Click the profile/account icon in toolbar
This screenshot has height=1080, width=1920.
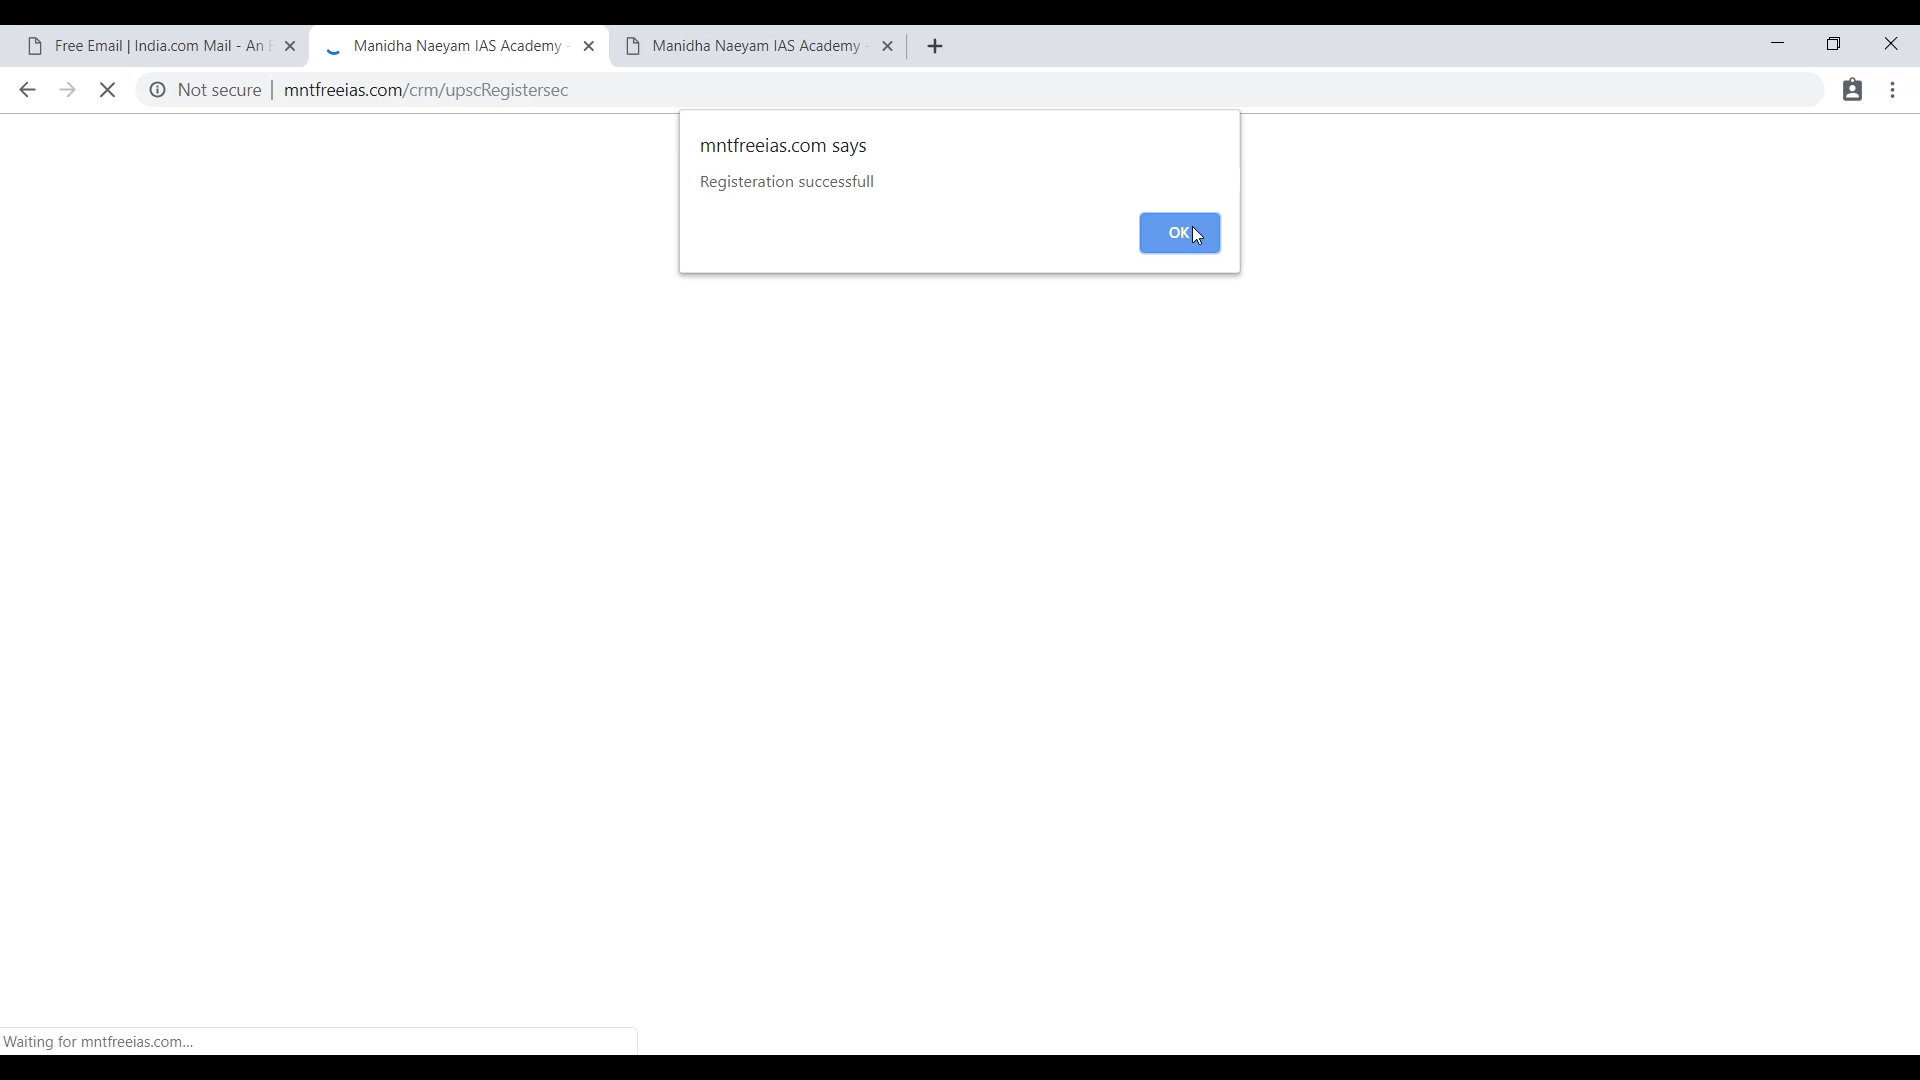[1853, 90]
